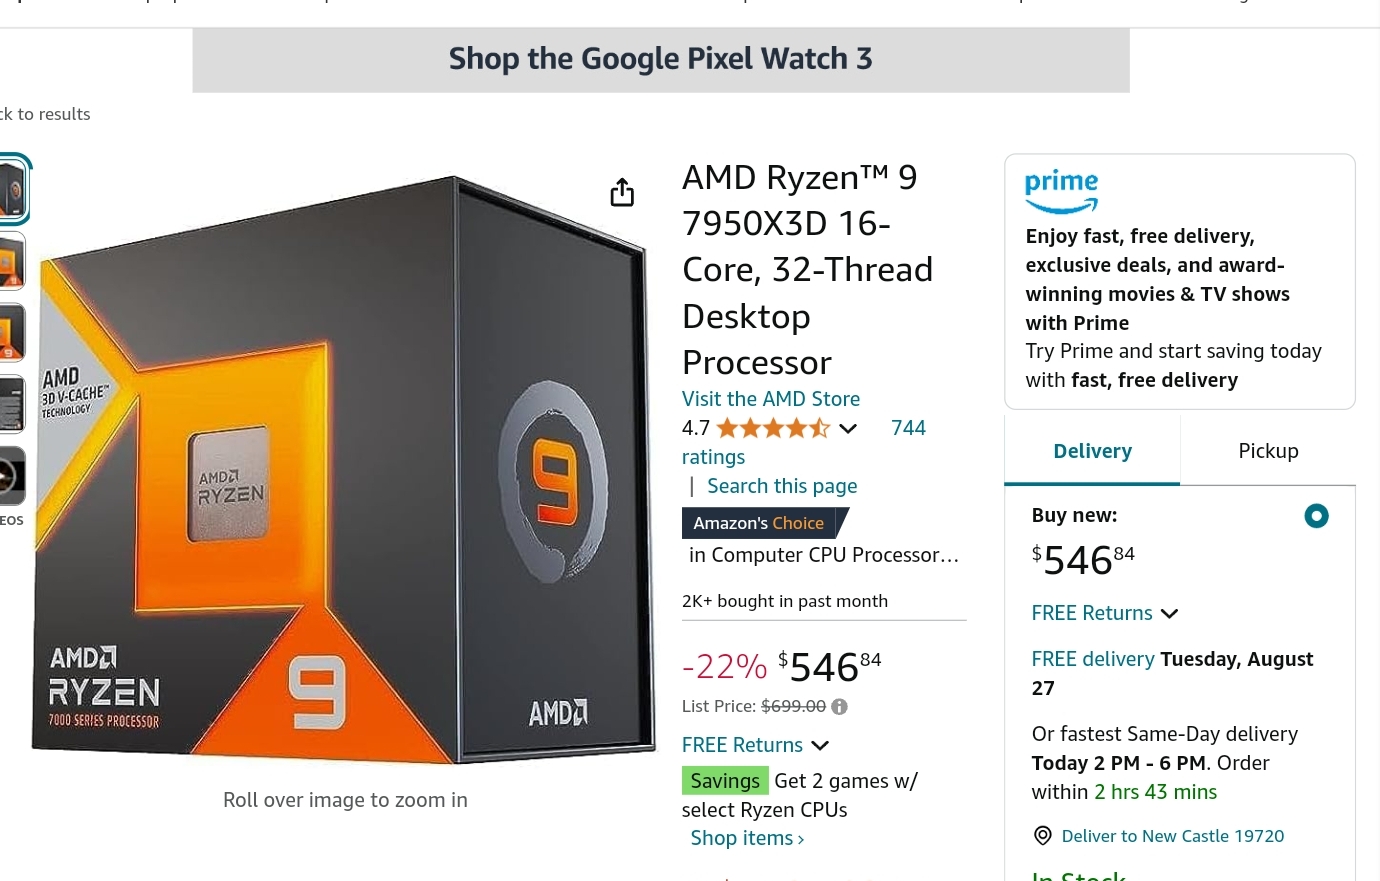Click the location pin delivery icon
The width and height of the screenshot is (1380, 881).
[1043, 836]
